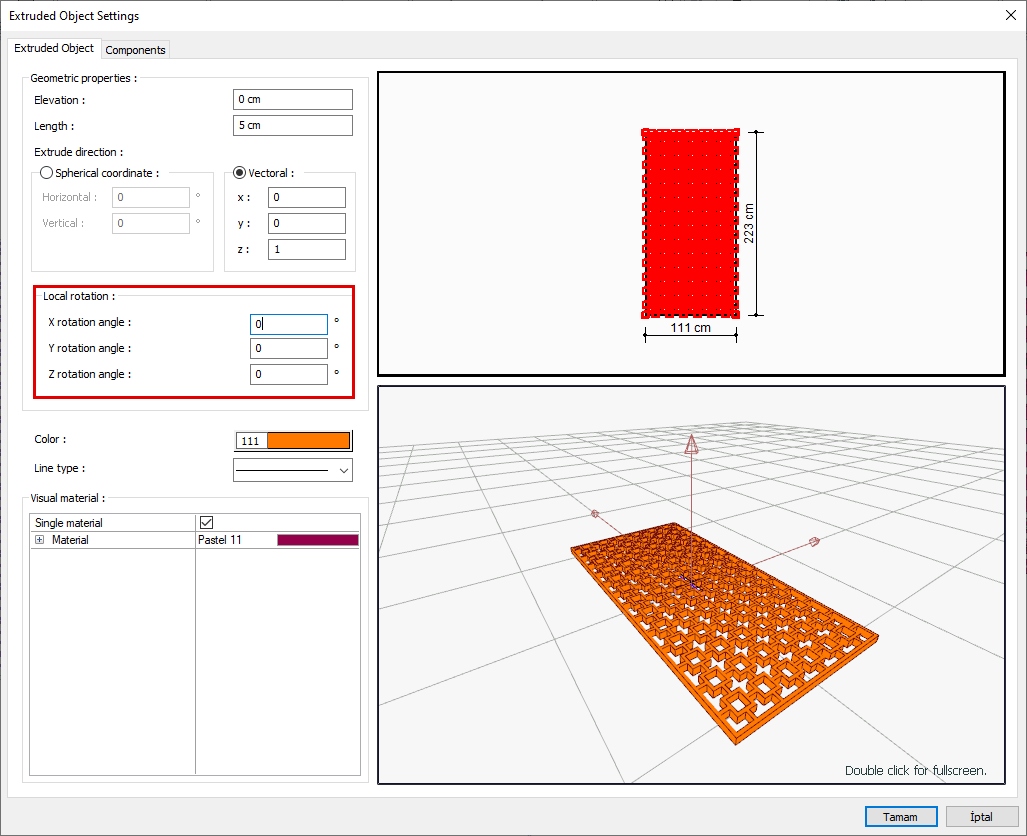Click the Elevation input field
Viewport: 1027px width, 836px height.
[x=292, y=99]
